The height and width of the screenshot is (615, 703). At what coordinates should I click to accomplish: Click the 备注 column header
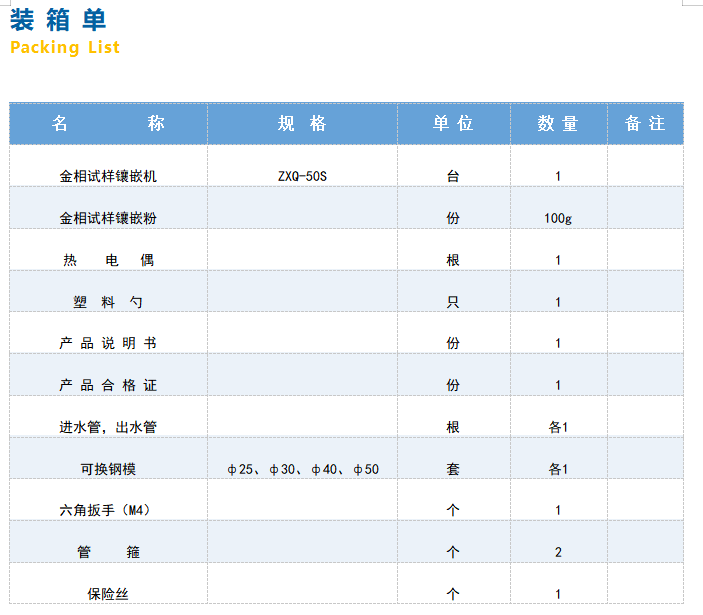646,123
